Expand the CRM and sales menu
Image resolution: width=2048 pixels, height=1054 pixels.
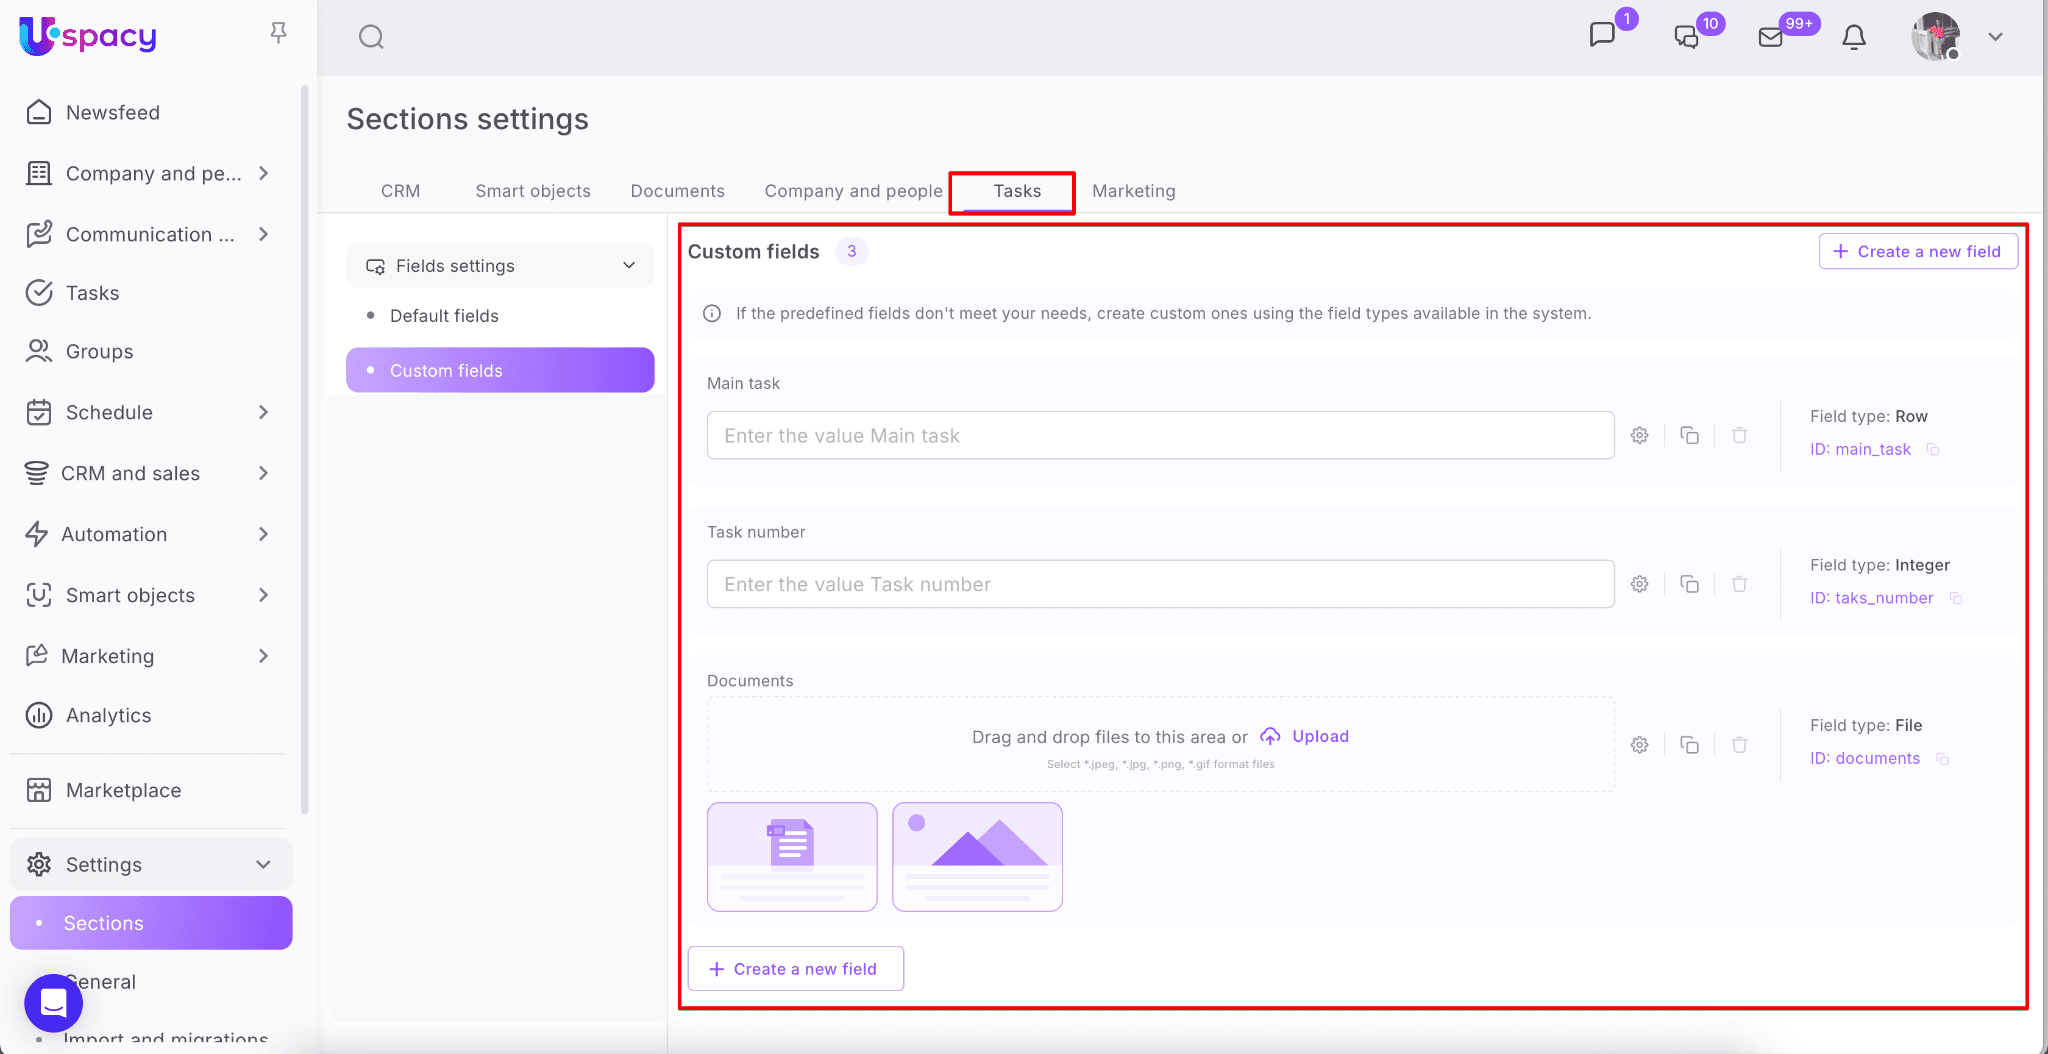point(263,473)
